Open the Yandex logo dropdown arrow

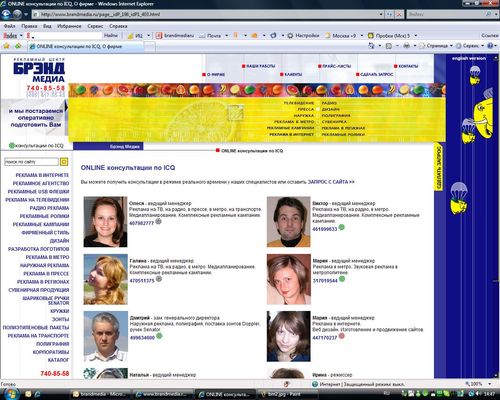(x=21, y=35)
